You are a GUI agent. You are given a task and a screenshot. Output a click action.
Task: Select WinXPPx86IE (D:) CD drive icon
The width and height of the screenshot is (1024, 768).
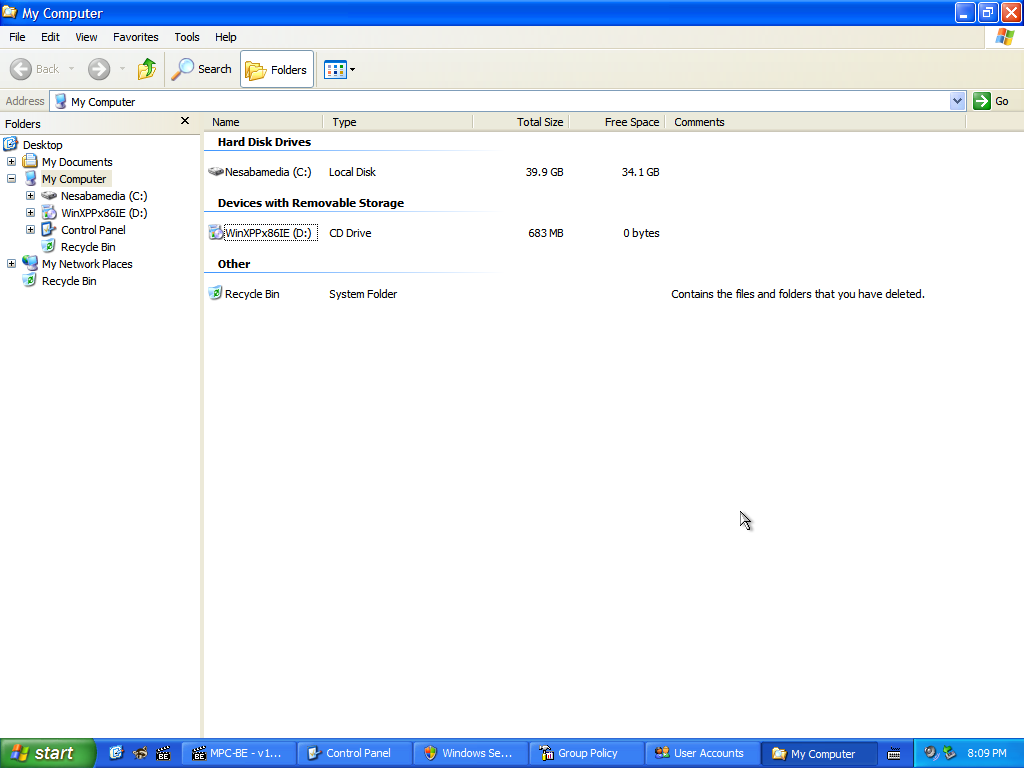(216, 233)
